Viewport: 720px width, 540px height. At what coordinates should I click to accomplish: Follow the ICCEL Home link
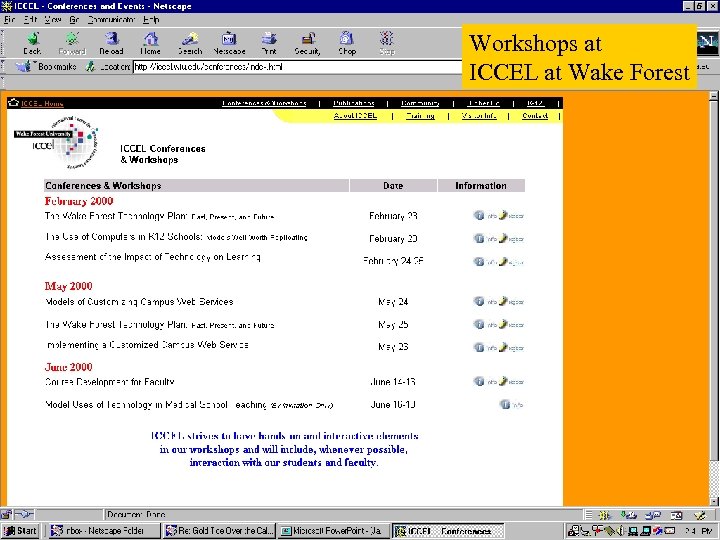42,103
